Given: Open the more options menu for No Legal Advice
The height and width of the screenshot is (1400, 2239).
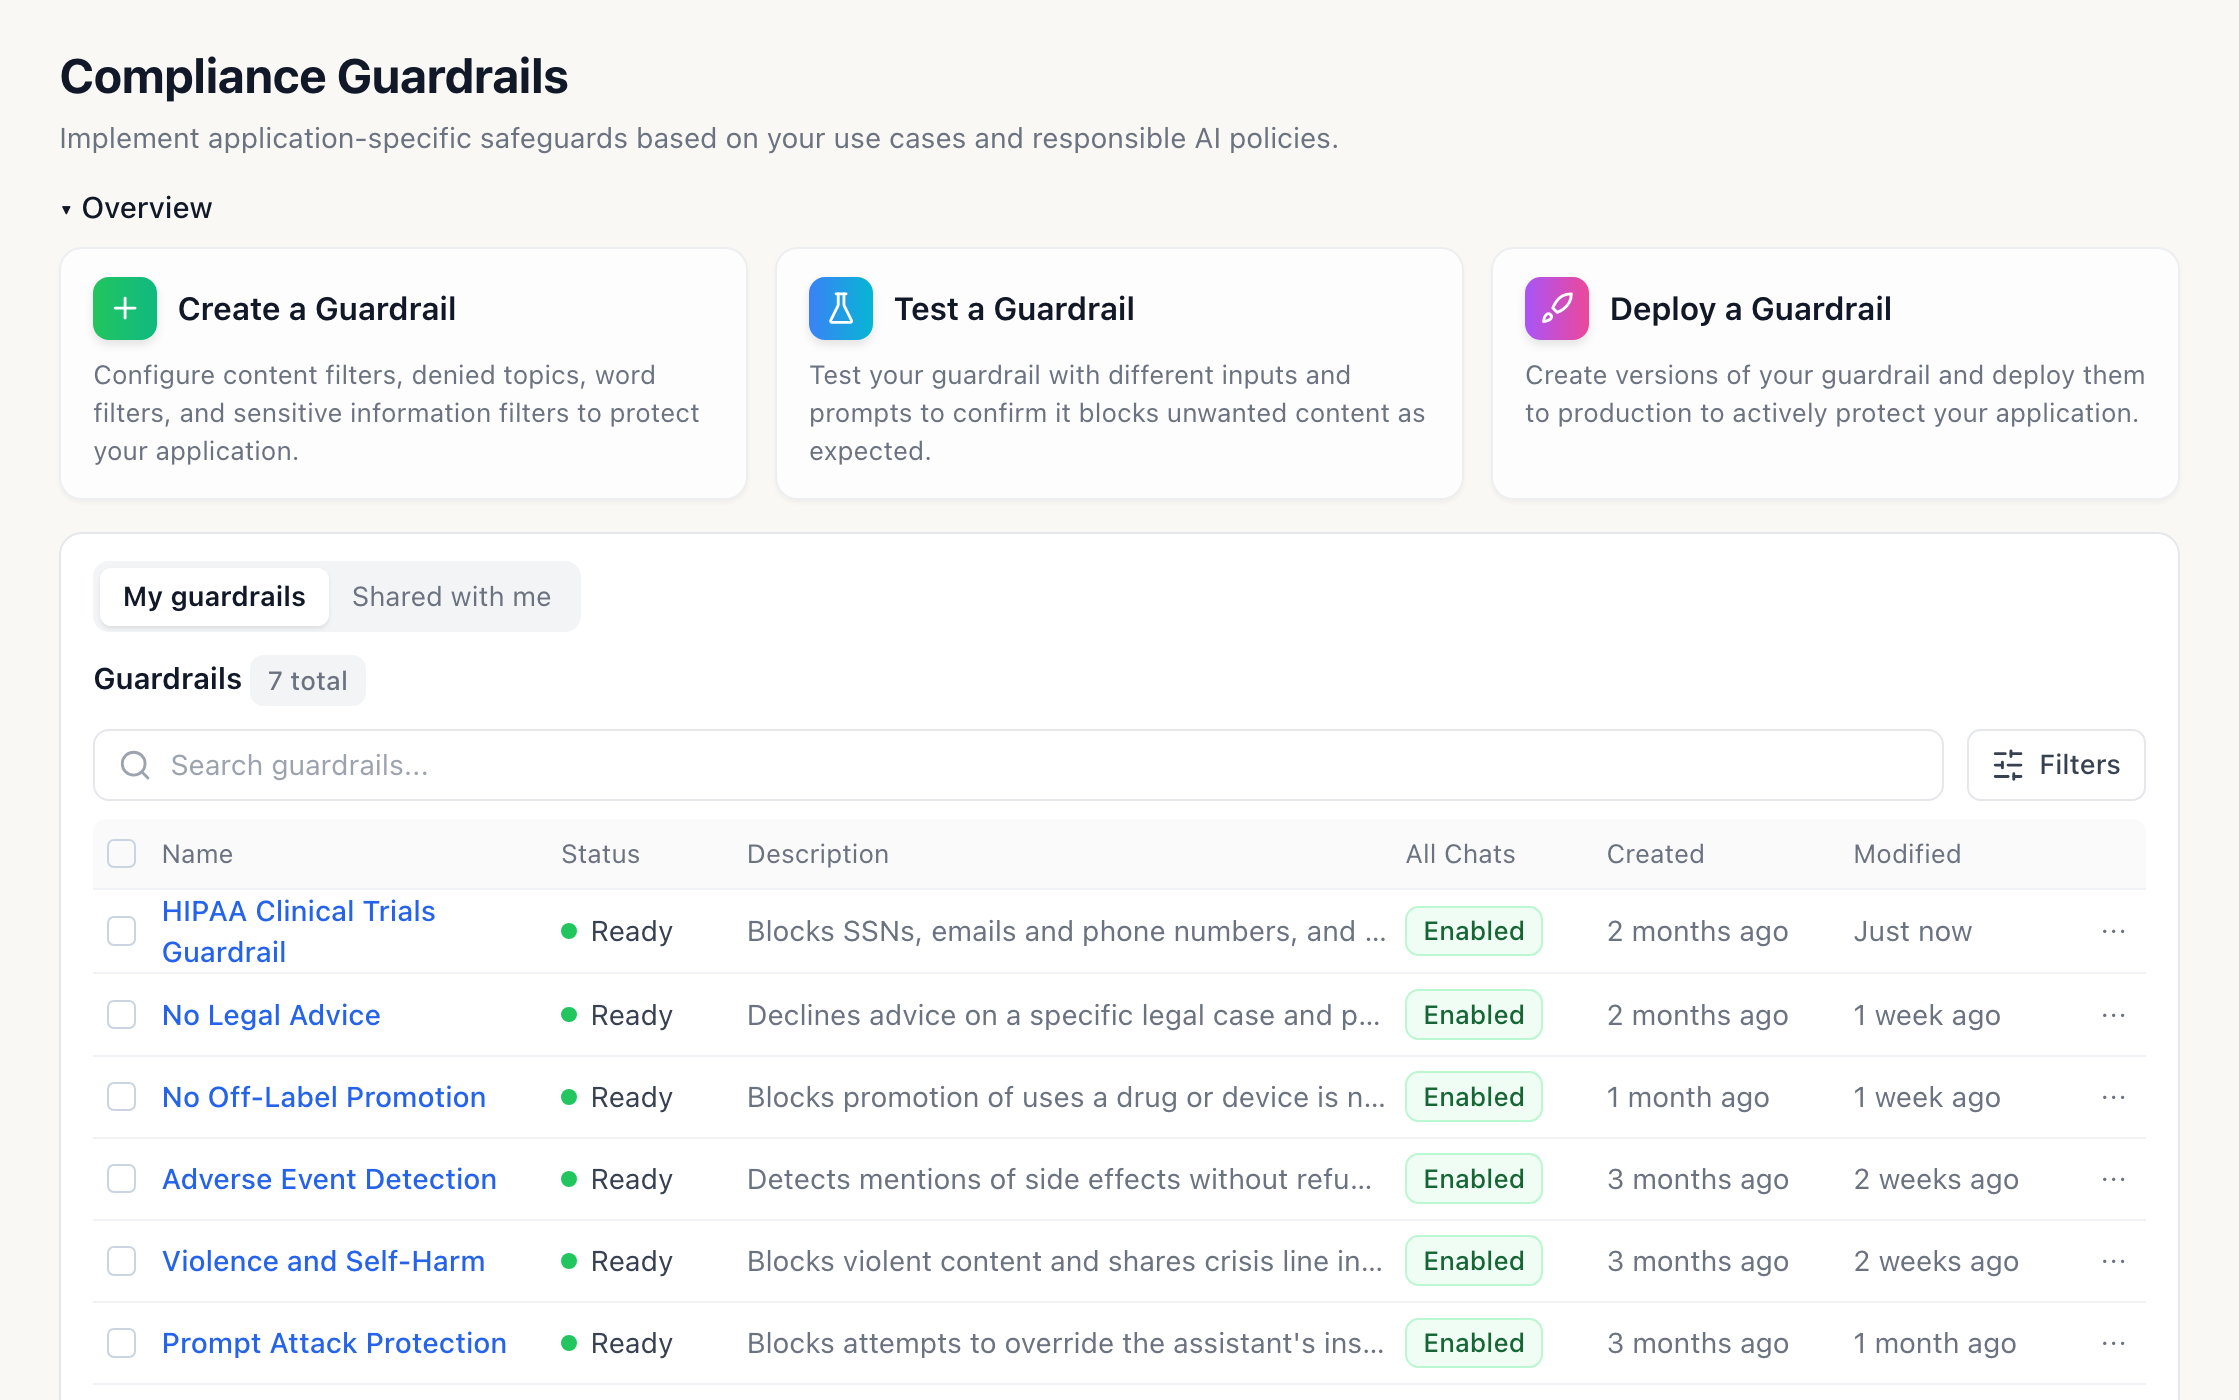Looking at the screenshot, I should (2113, 1015).
